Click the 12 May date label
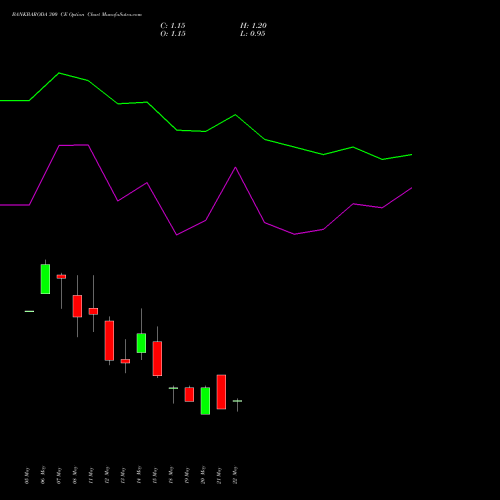Image resolution: width=500 pixels, height=500 pixels. click(107, 475)
